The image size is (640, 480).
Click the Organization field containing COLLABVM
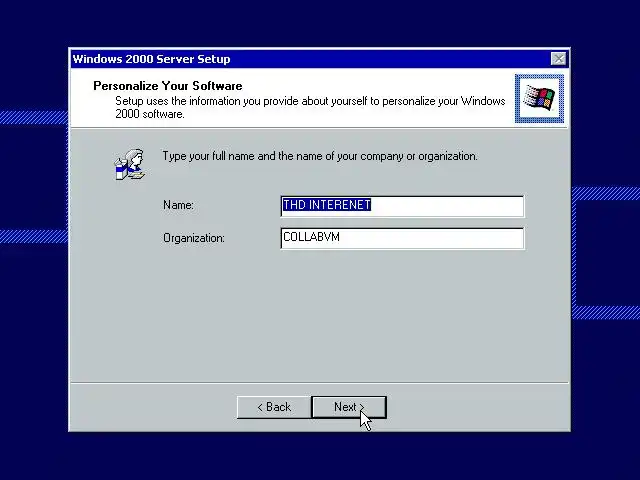point(402,238)
